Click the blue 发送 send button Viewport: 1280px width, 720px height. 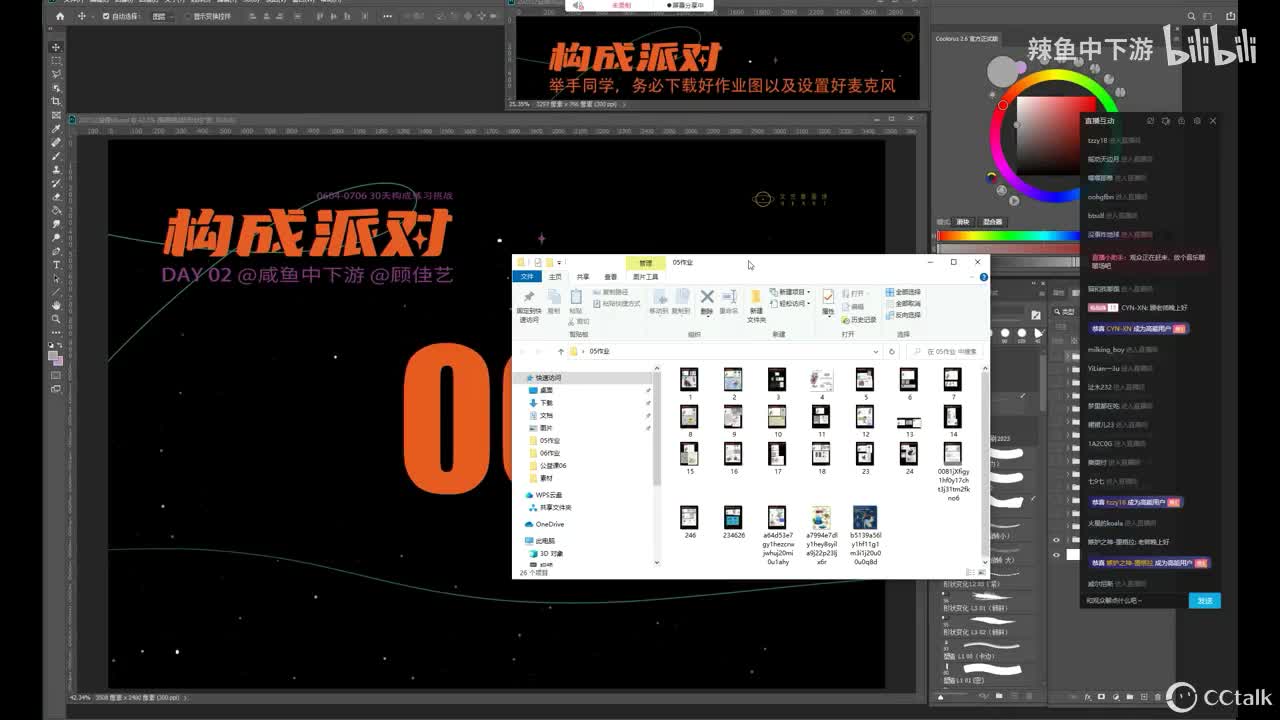point(1204,601)
